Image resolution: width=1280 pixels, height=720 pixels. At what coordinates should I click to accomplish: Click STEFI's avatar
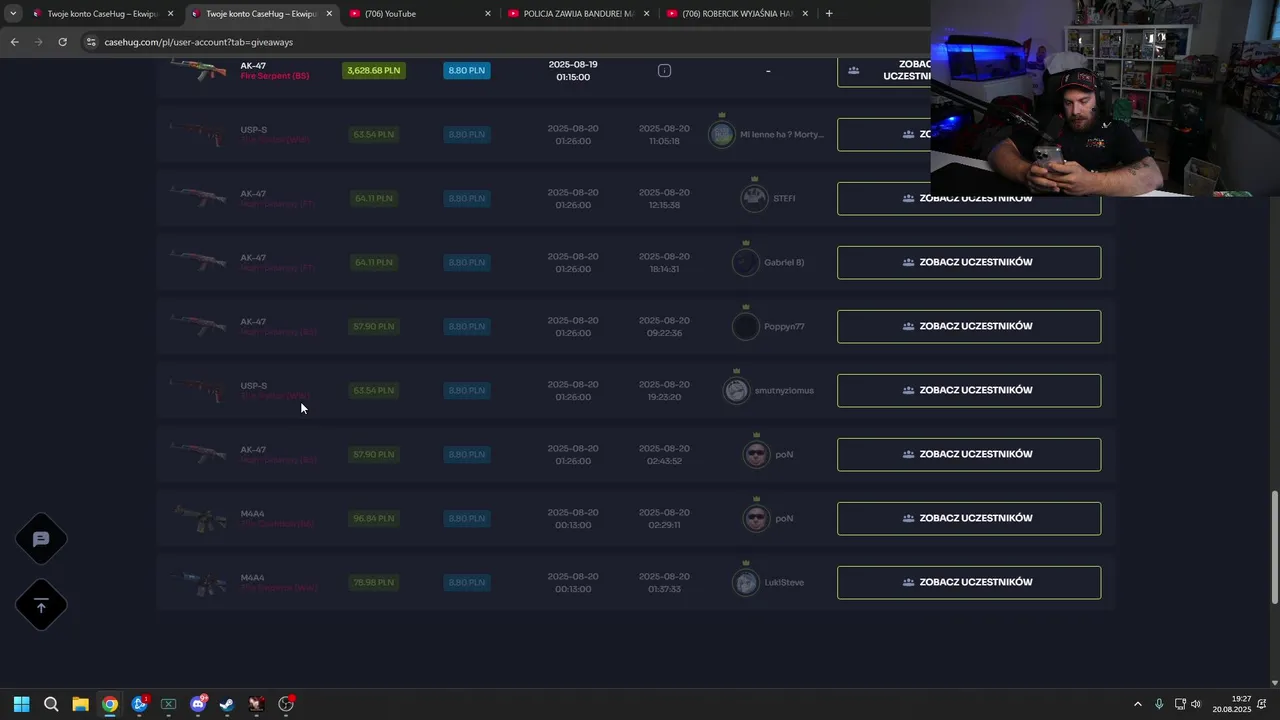click(x=754, y=198)
